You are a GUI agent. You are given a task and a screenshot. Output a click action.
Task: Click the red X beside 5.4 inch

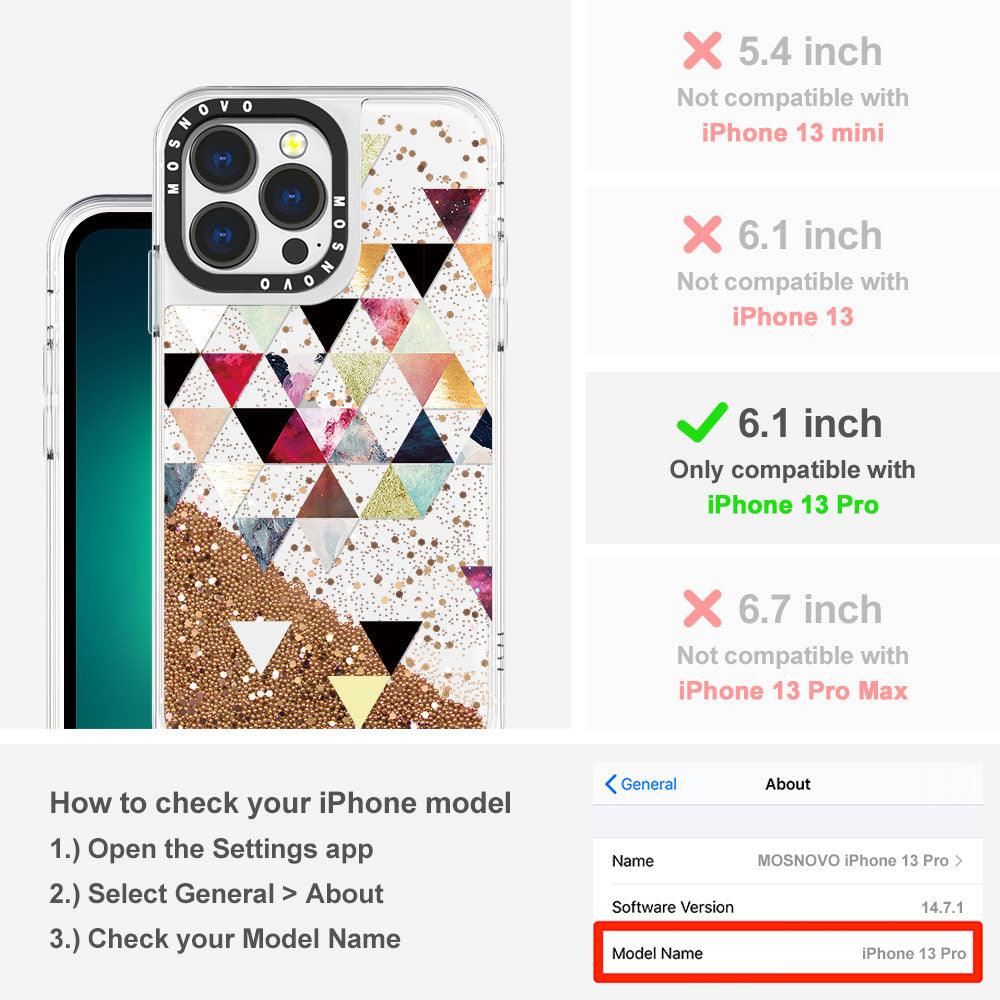[702, 50]
